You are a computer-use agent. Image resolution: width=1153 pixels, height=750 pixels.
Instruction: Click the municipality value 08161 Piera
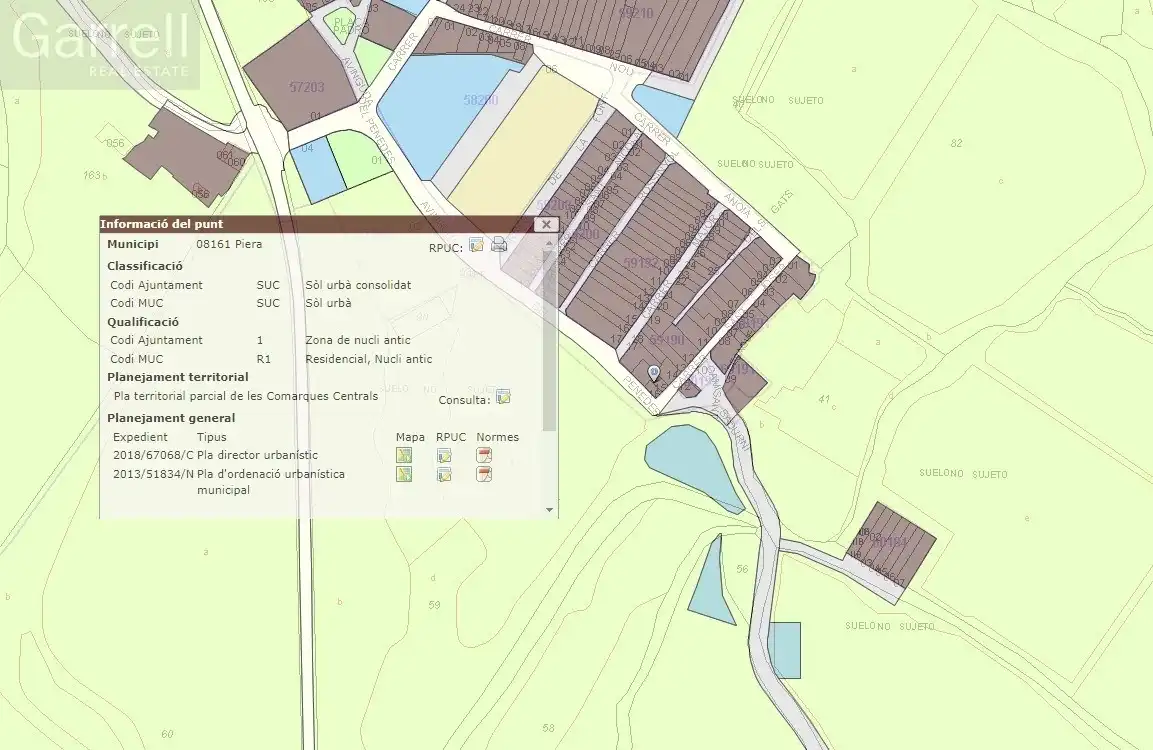(229, 244)
